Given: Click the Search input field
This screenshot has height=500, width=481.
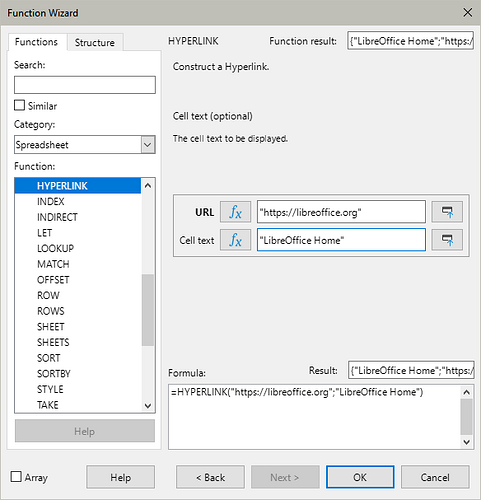Looking at the screenshot, I should click(x=85, y=85).
